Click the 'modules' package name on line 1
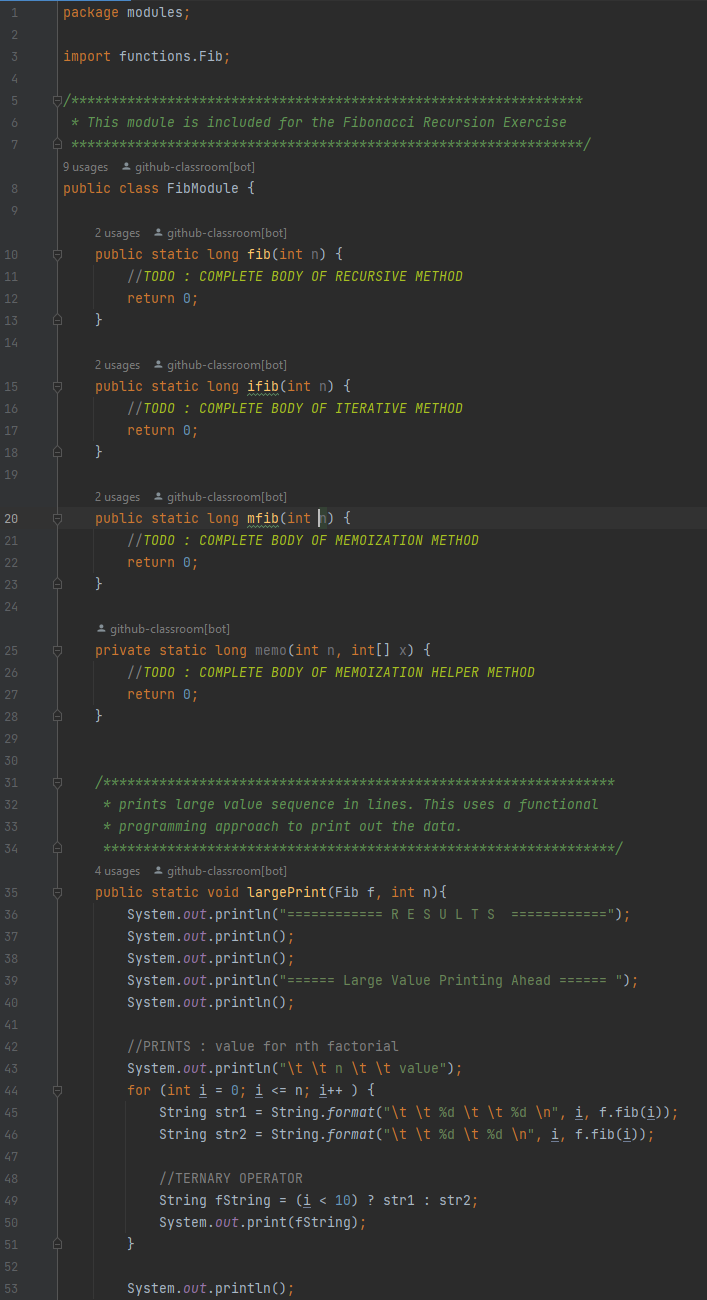 [155, 12]
